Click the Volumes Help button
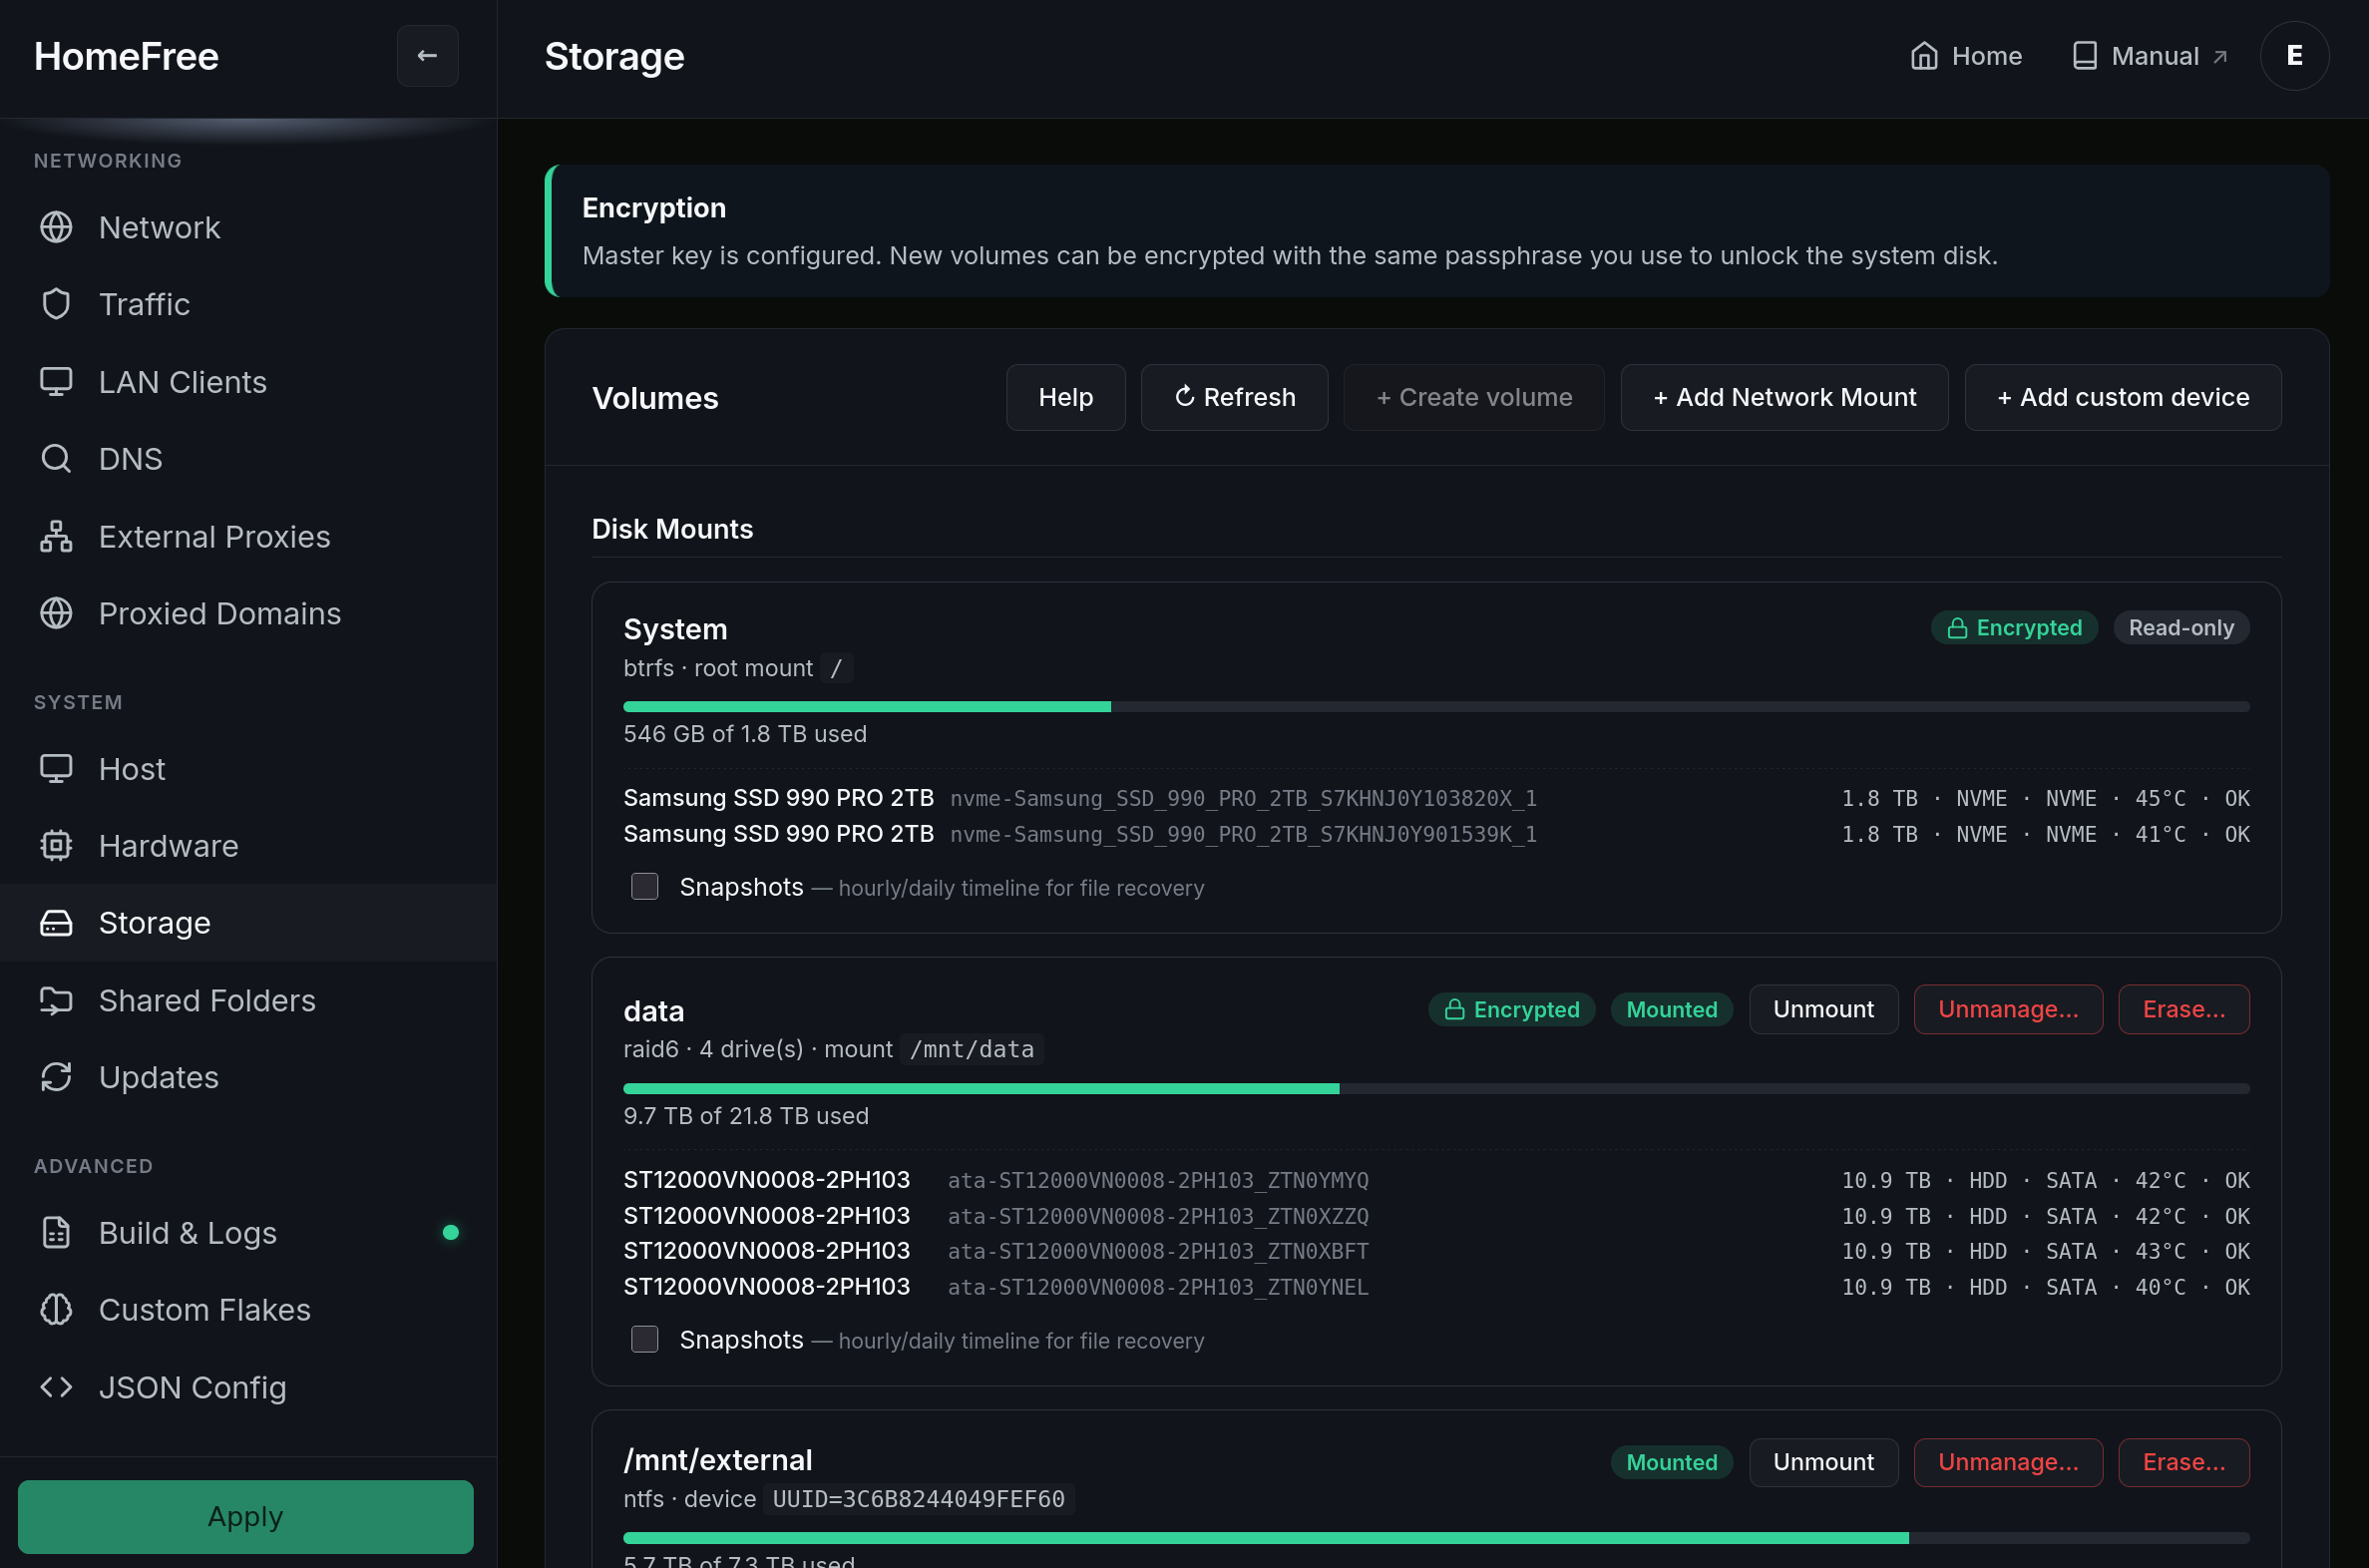Viewport: 2369px width, 1568px height. 1065,397
